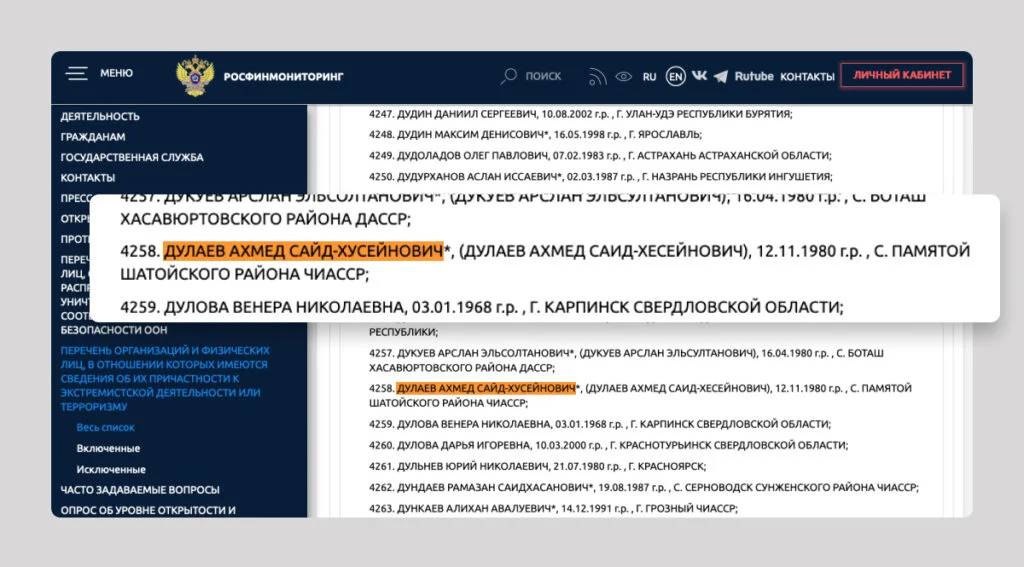Select Весь список sub-item

(x=105, y=428)
